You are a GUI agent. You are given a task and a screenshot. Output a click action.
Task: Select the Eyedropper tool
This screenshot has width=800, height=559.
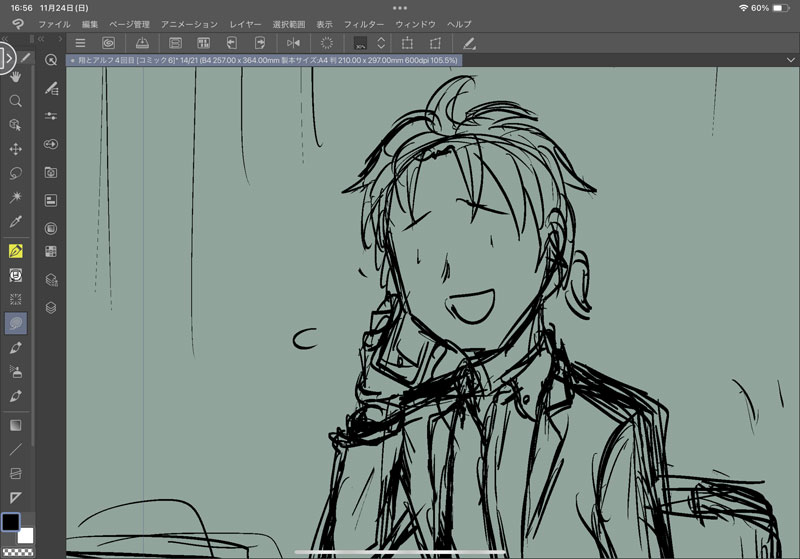[16, 222]
